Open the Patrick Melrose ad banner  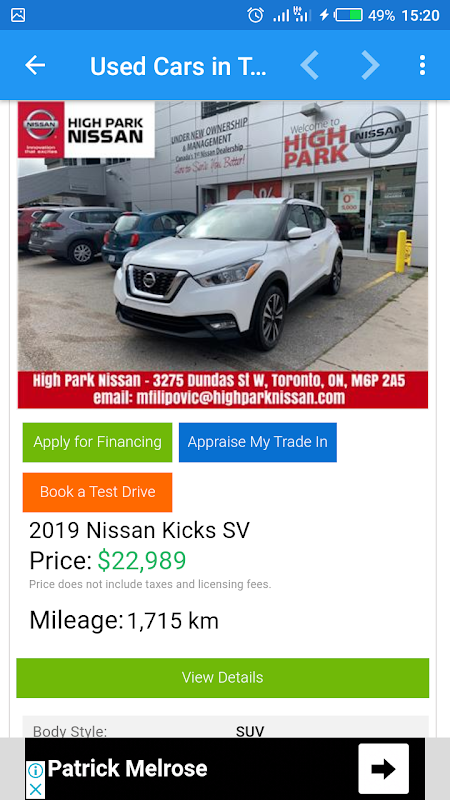click(x=224, y=768)
